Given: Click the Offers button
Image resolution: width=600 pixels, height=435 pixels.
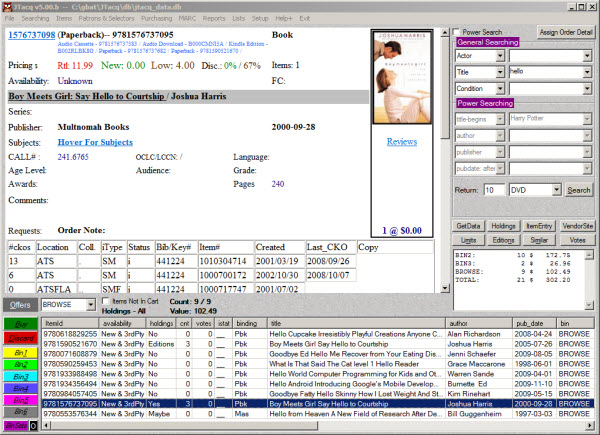Looking at the screenshot, I should (20, 305).
